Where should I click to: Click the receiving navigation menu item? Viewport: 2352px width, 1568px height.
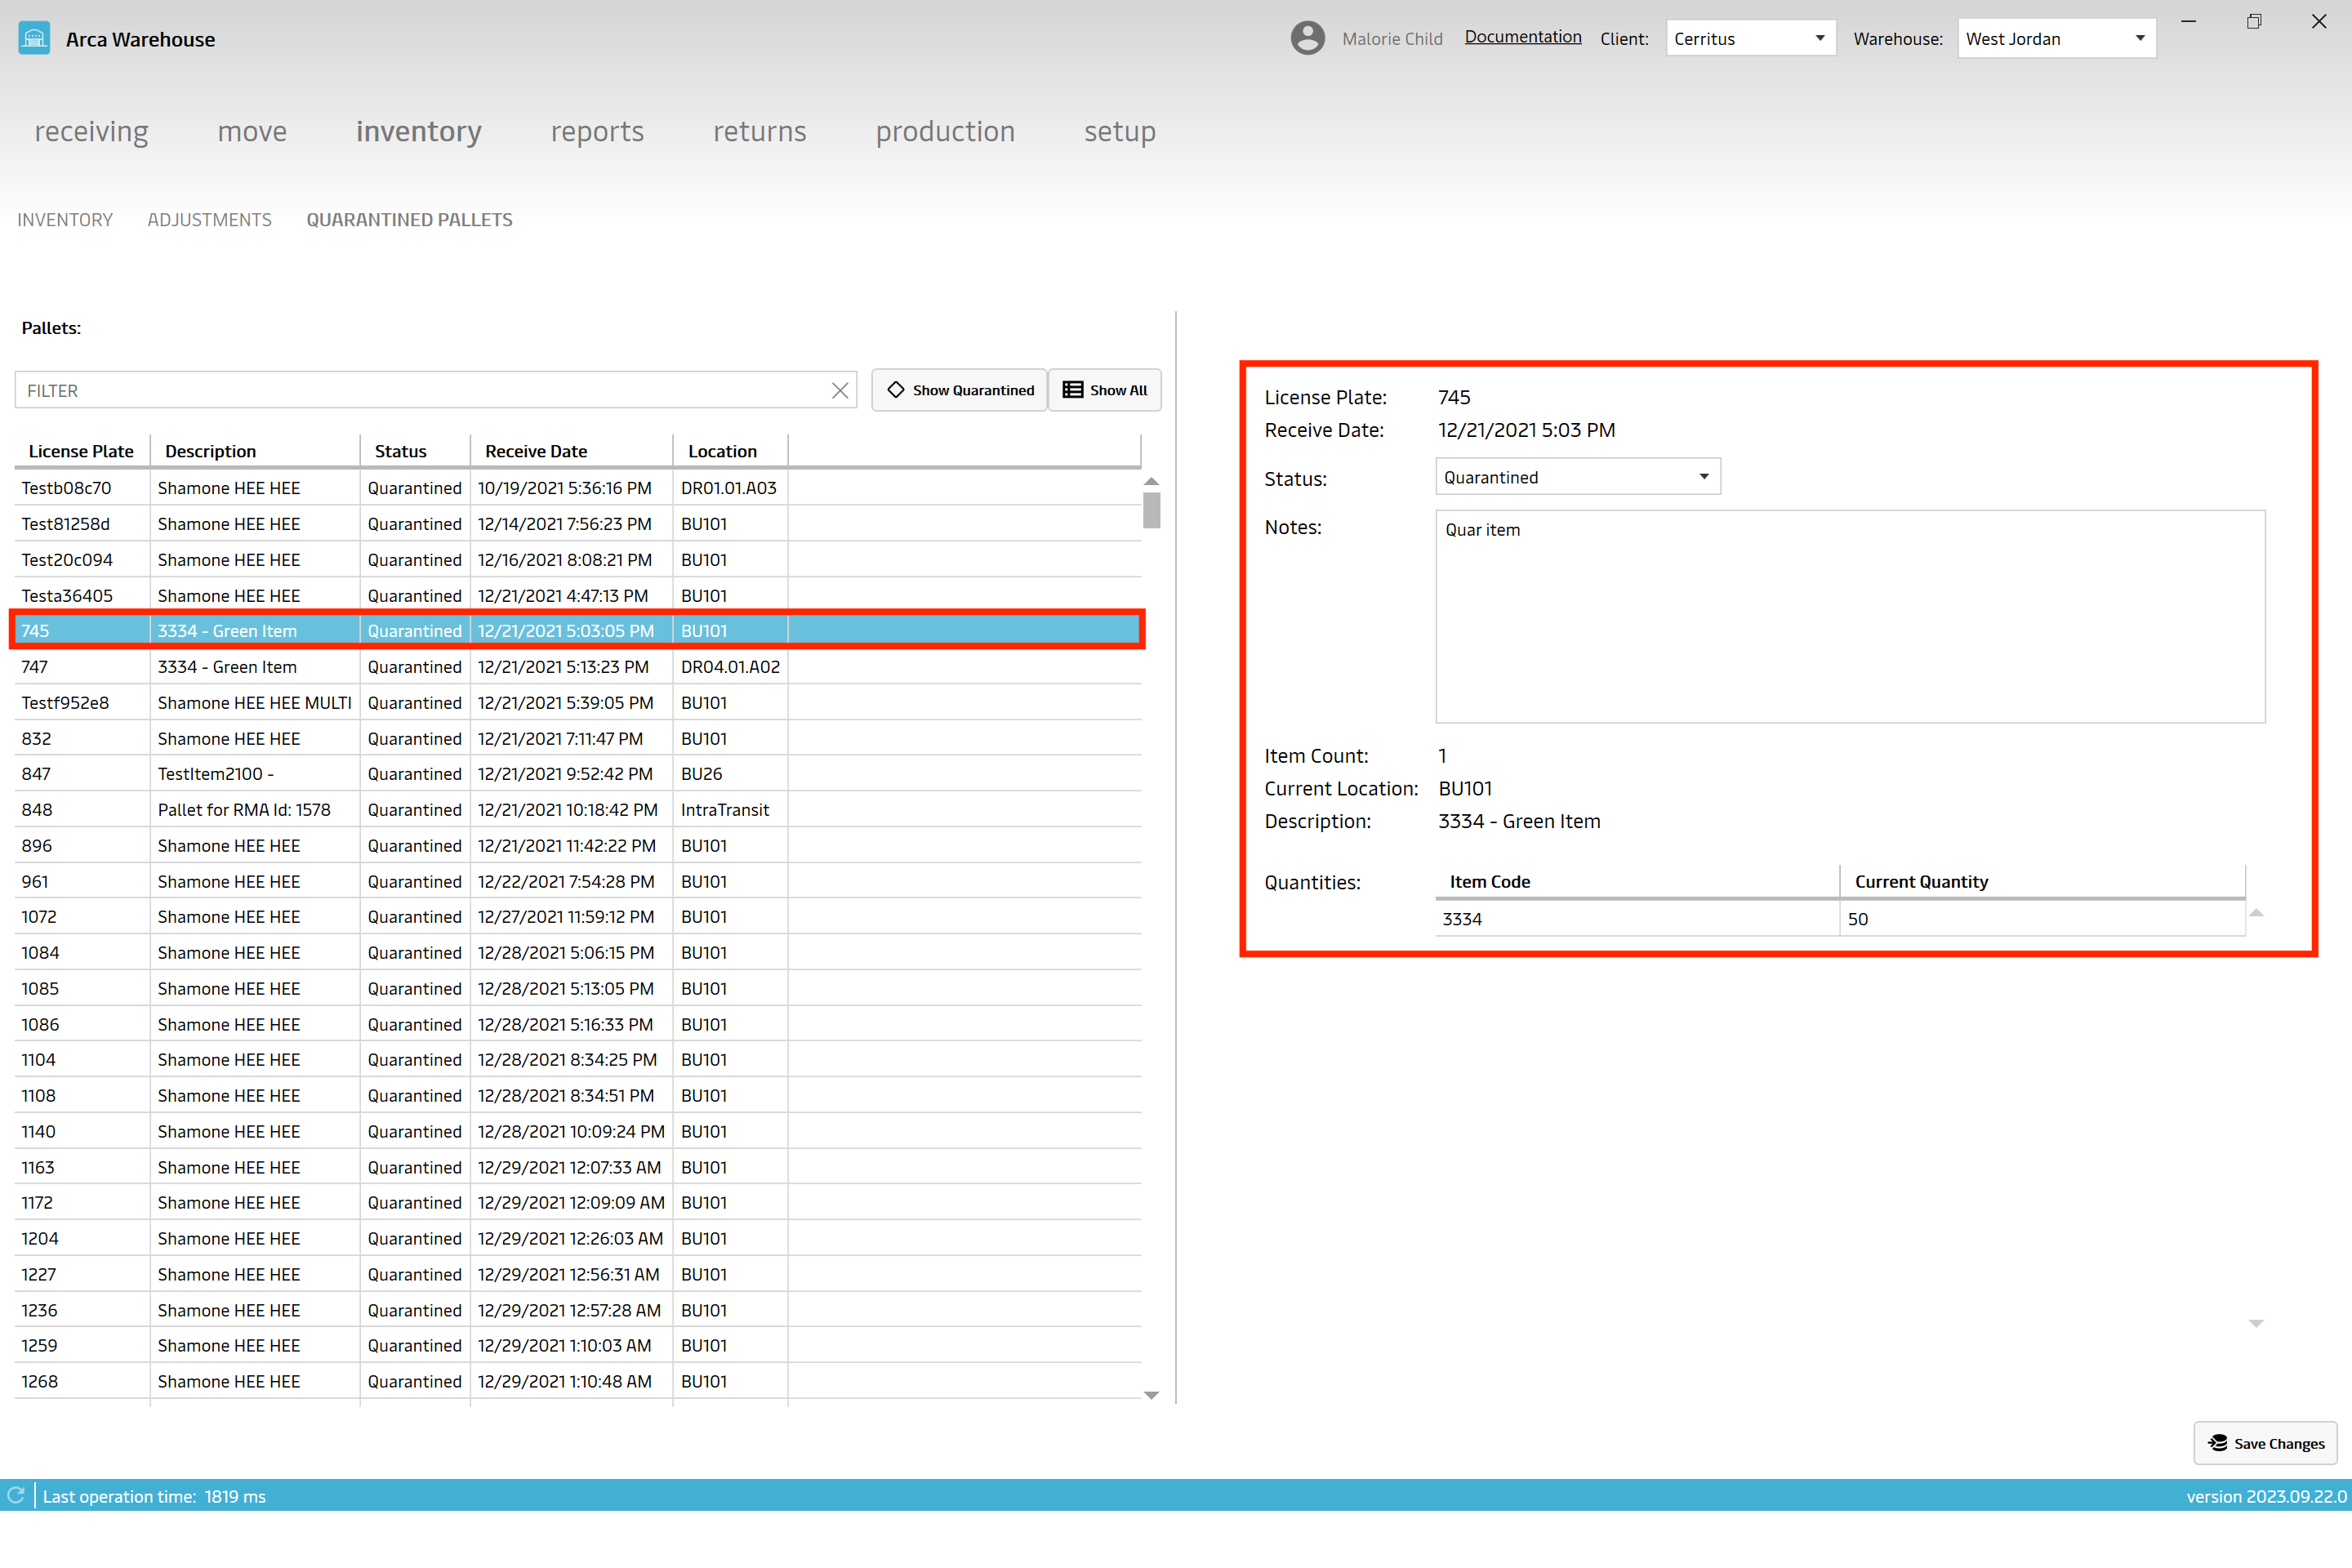[89, 131]
